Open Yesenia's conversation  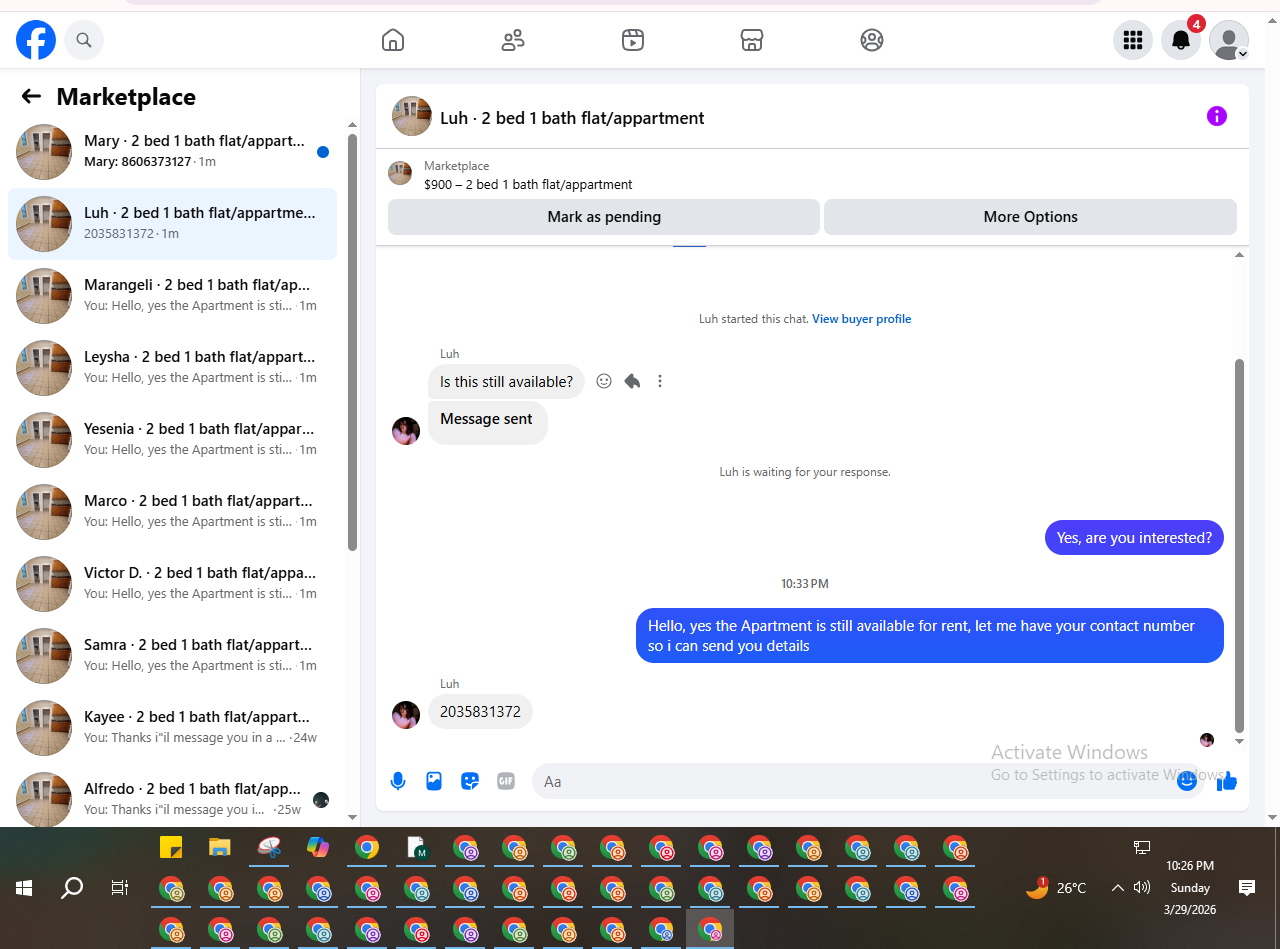[x=172, y=440]
